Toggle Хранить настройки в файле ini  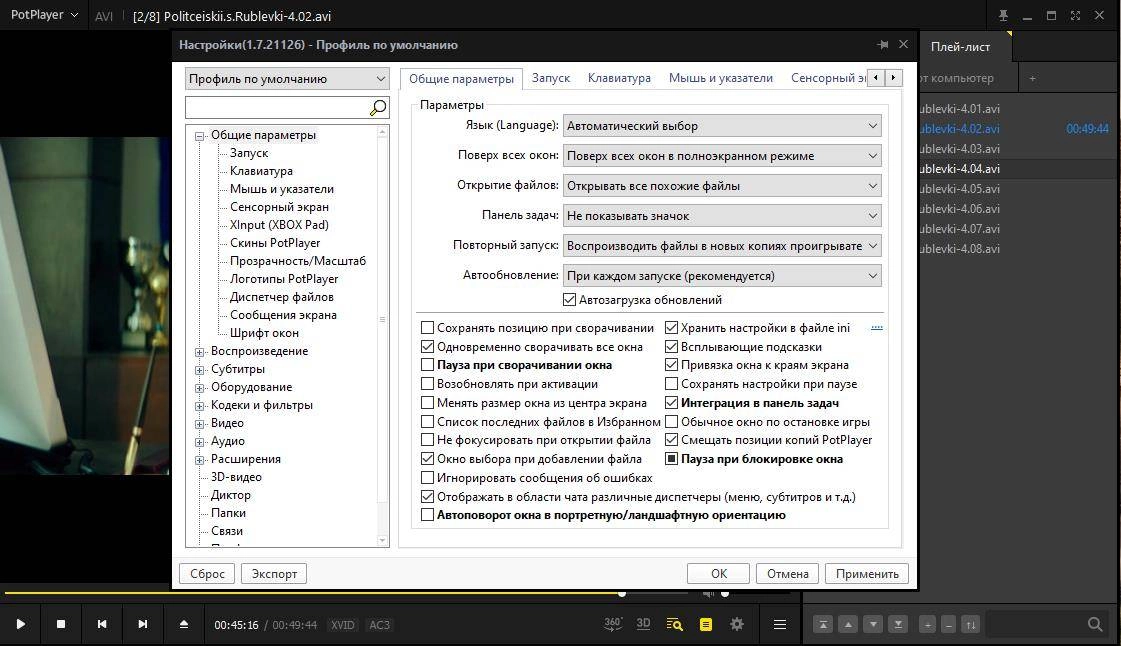671,327
